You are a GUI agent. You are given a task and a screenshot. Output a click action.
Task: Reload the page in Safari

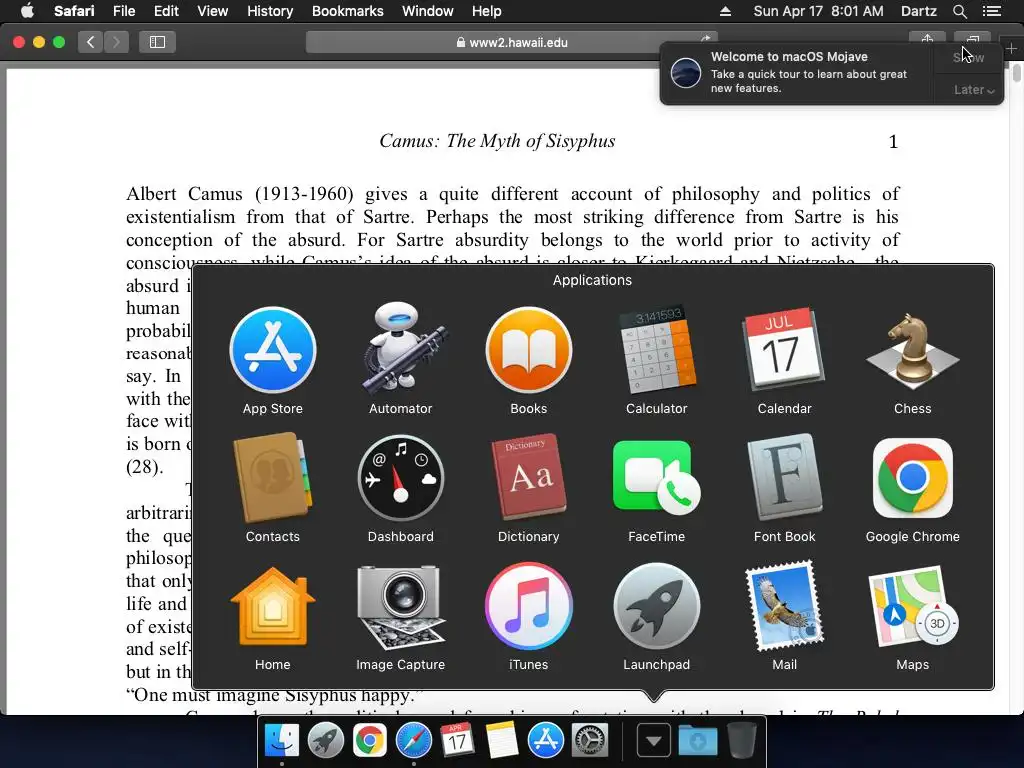[705, 39]
